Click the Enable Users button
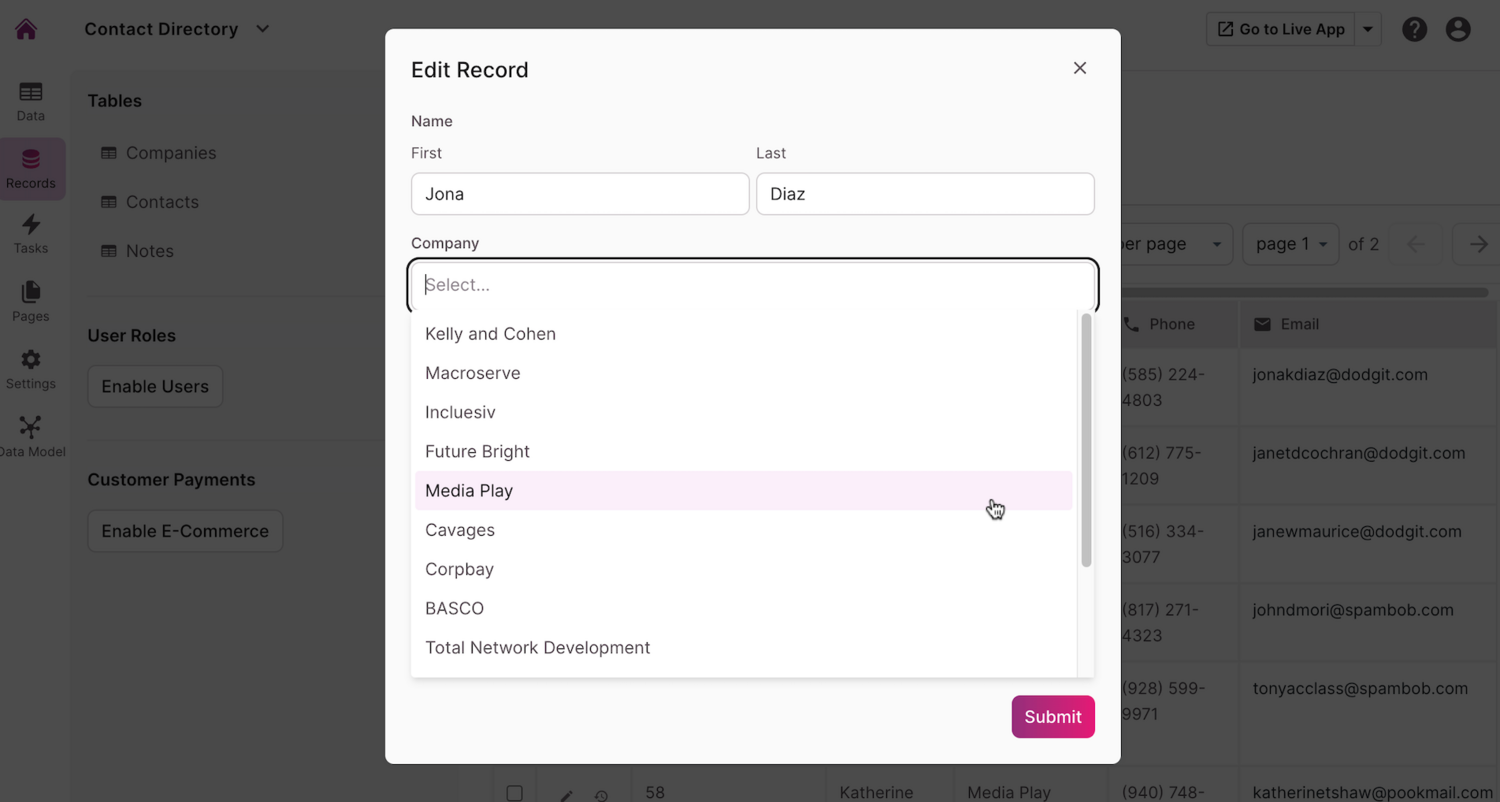 click(155, 387)
